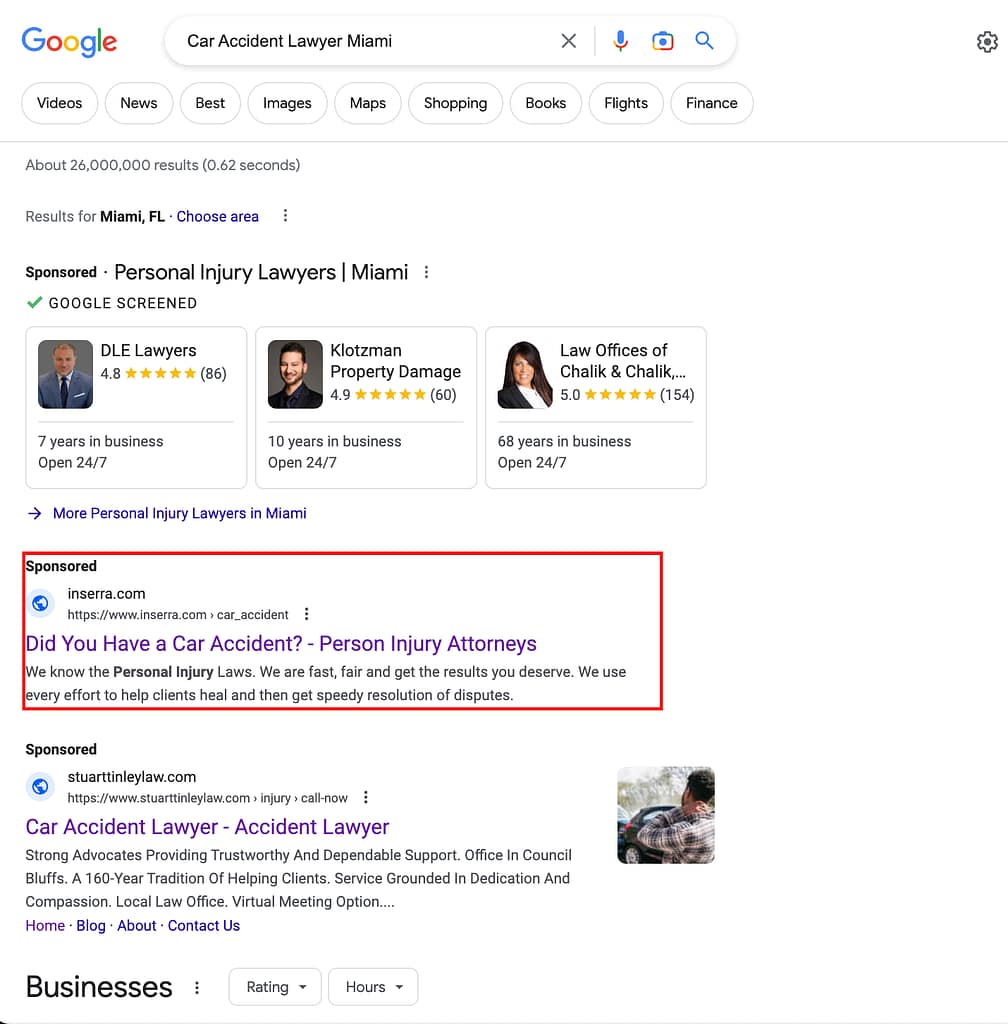Open the DLE Lawyers profile photo
The height and width of the screenshot is (1024, 1008).
tap(65, 374)
